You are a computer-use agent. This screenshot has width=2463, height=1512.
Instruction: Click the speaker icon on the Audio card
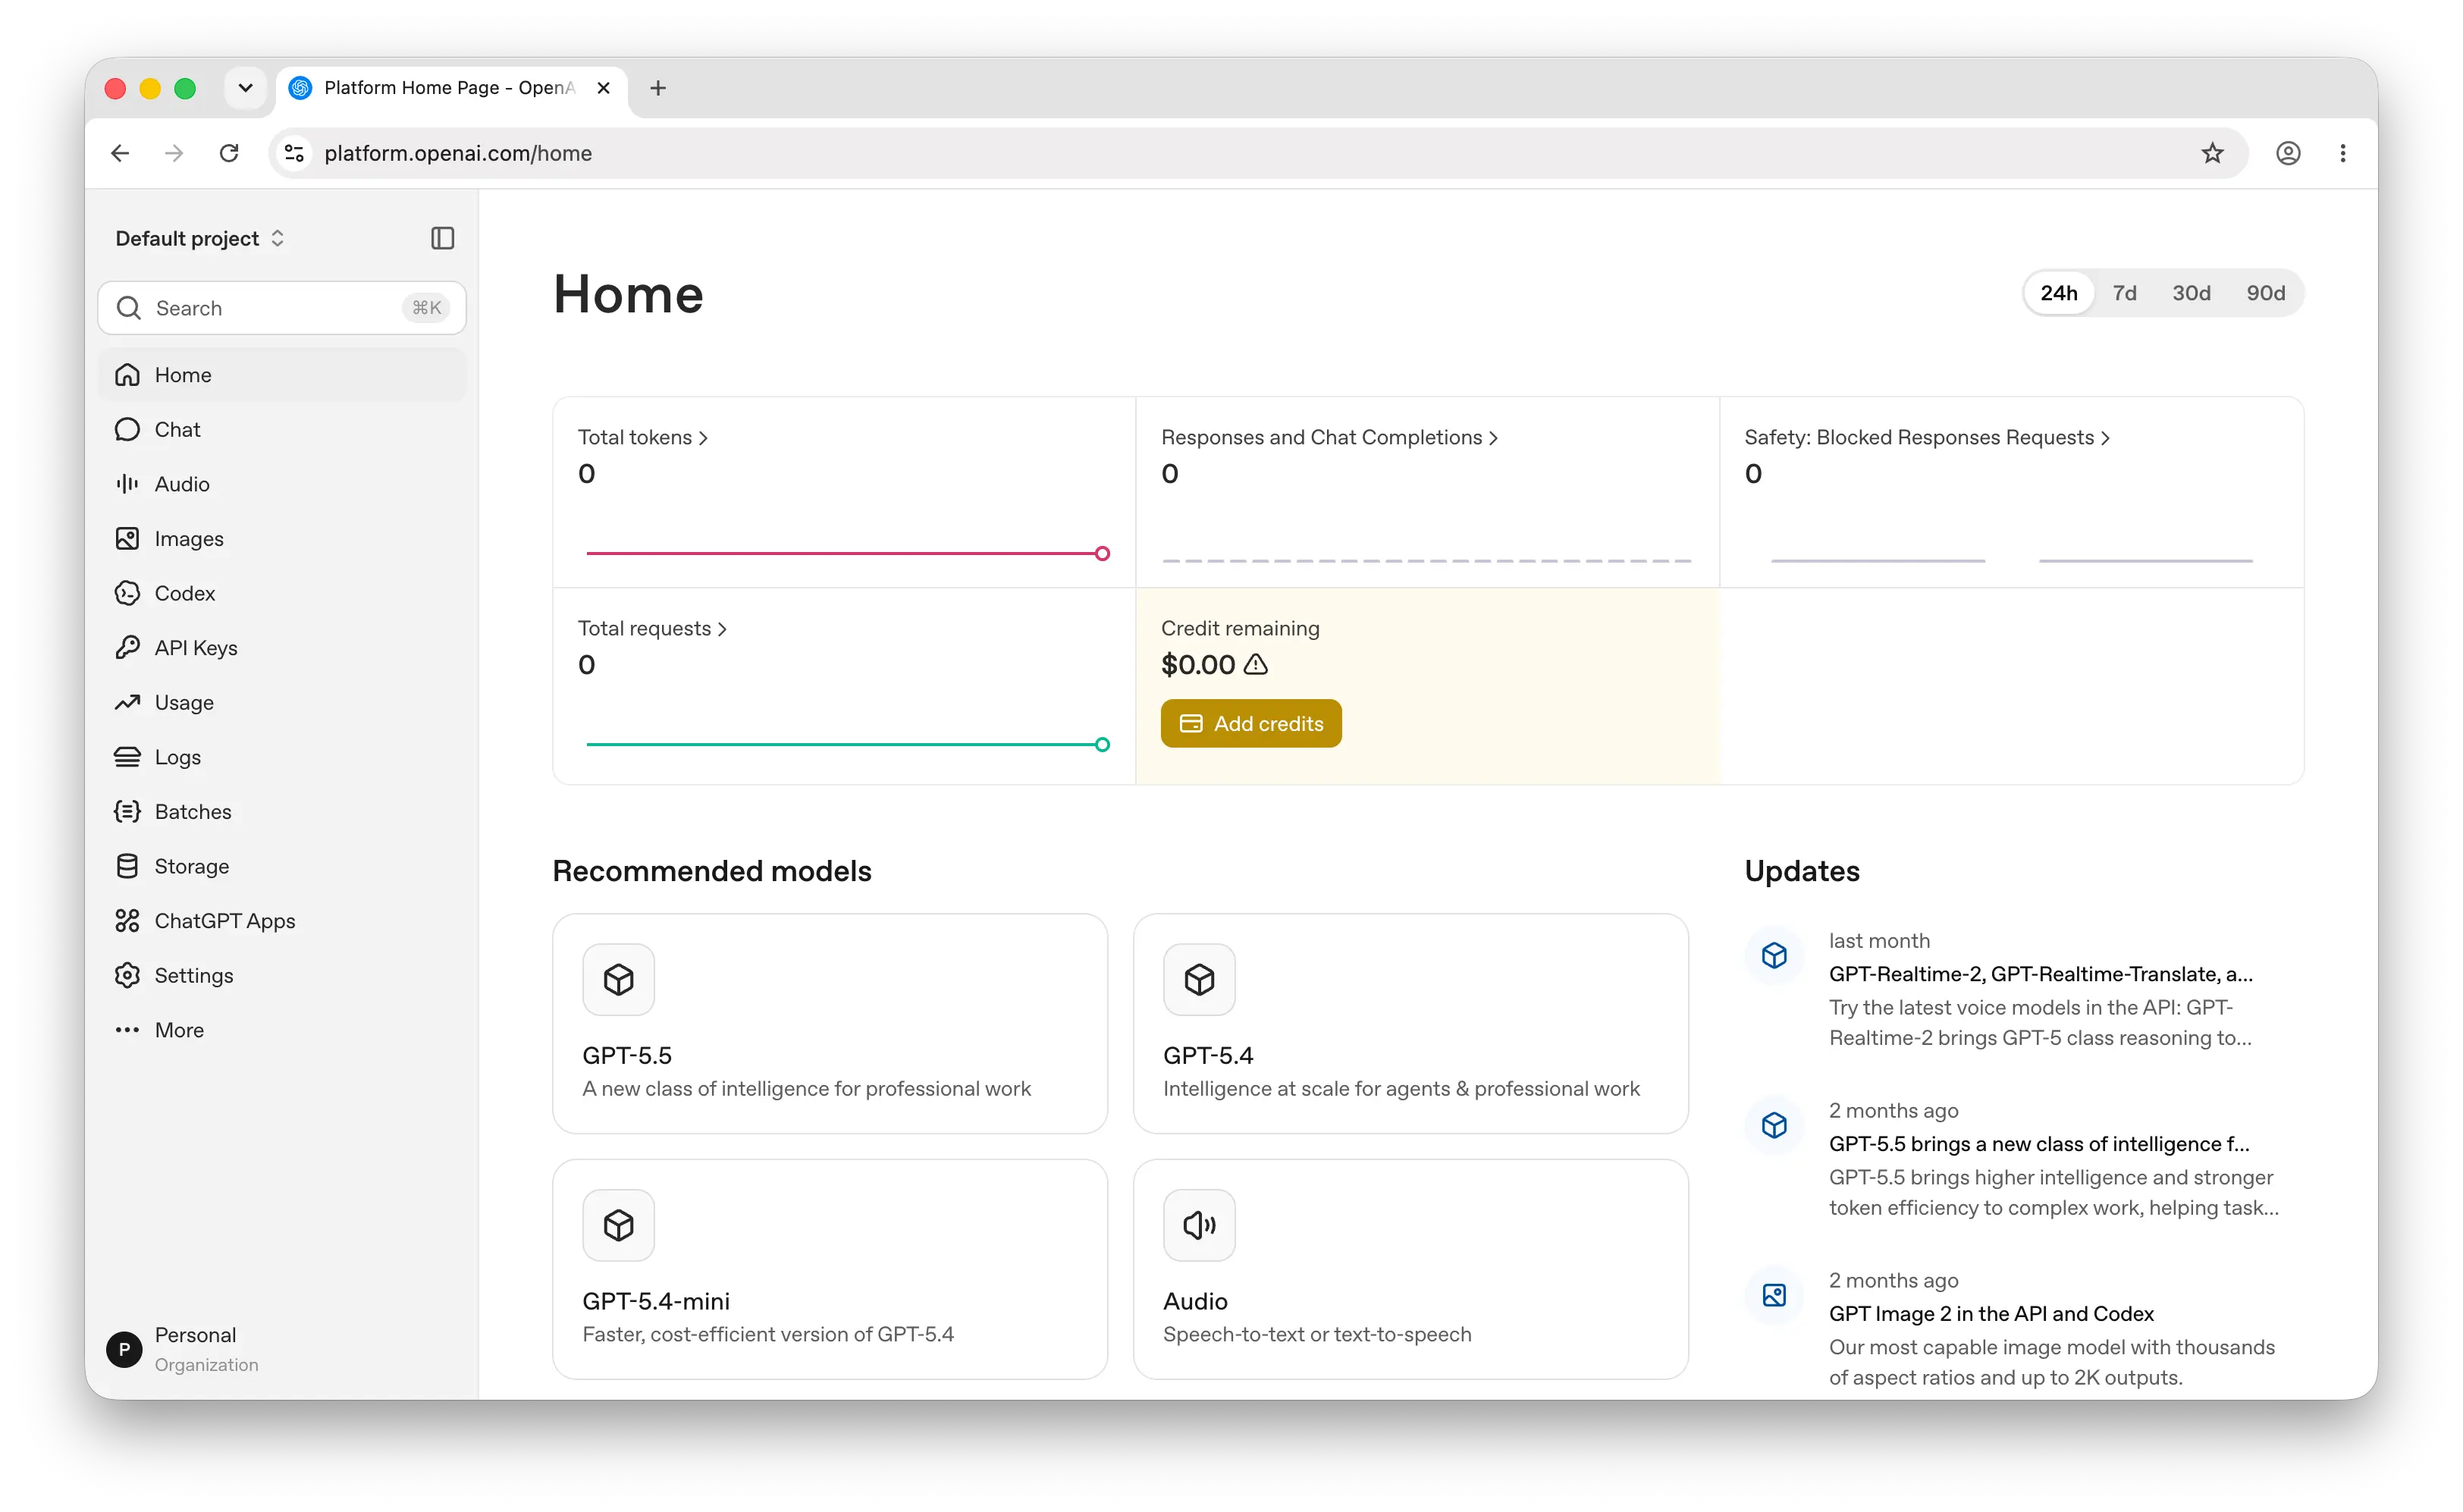[1199, 1225]
